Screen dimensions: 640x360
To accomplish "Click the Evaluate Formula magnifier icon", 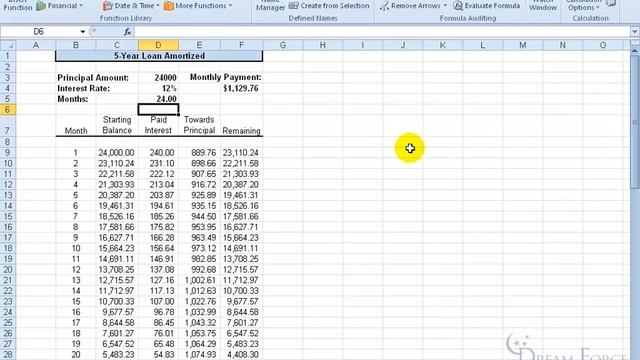I will 458,6.
